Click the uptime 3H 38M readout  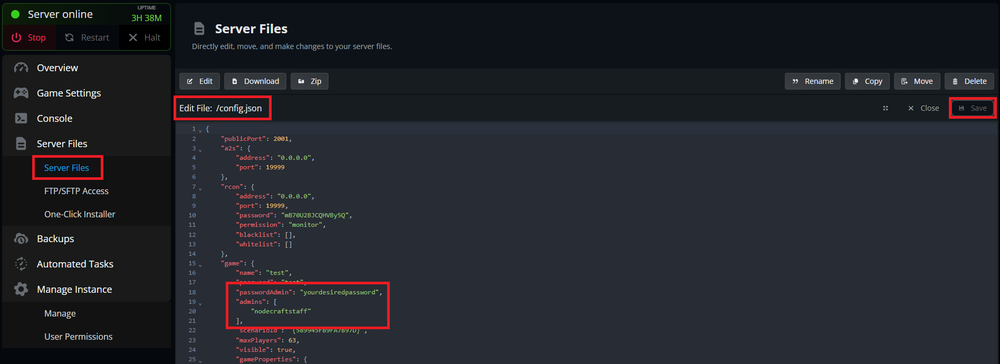[146, 18]
